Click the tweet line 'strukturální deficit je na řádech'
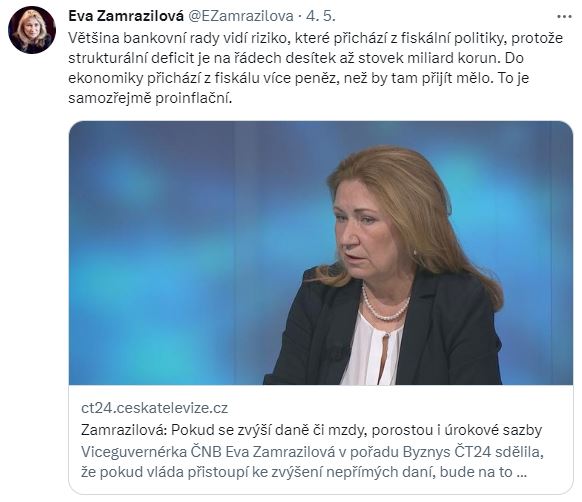This screenshot has height=502, width=582. coord(296,58)
